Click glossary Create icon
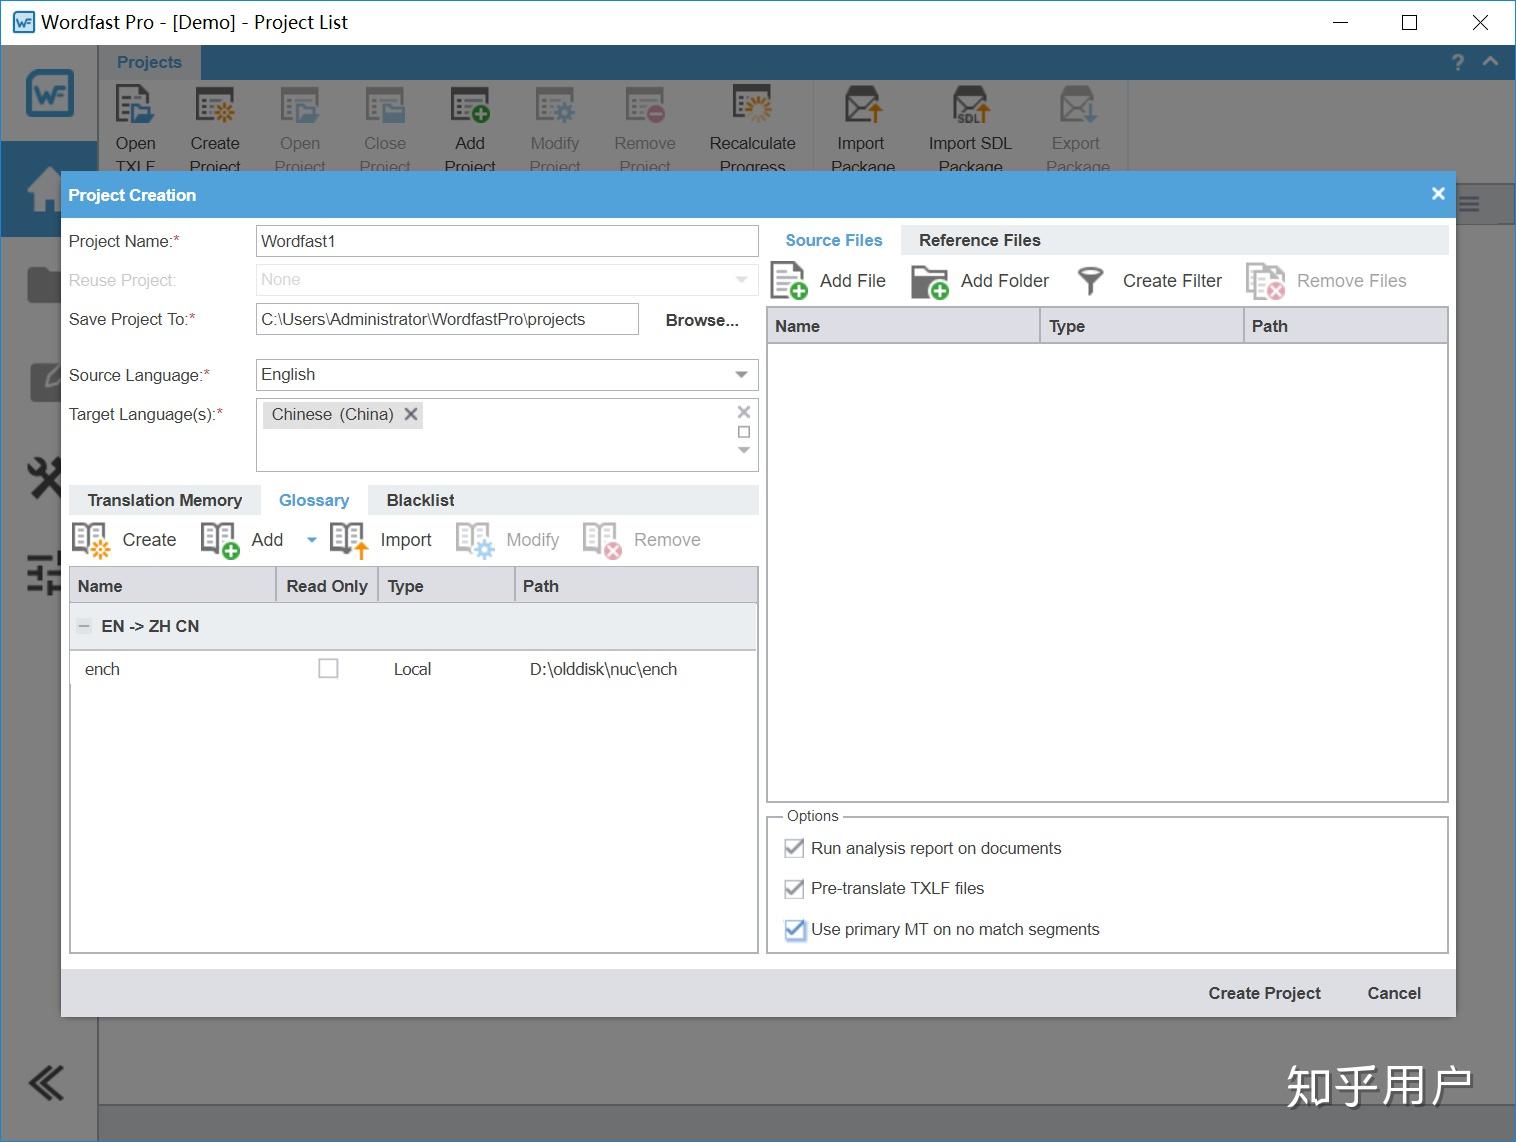This screenshot has height=1142, width=1516. pyautogui.click(x=91, y=540)
